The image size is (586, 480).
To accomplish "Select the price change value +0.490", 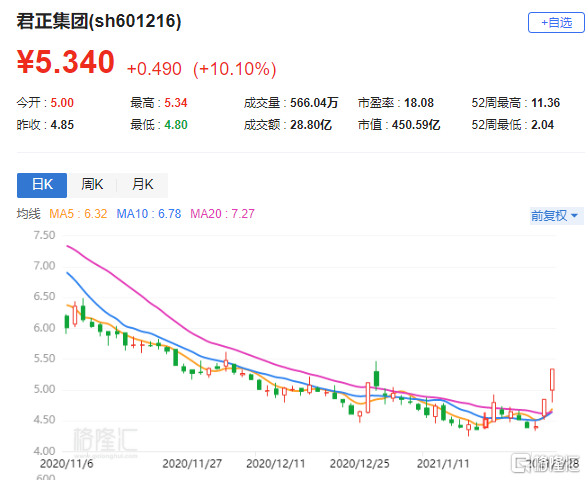I will click(x=154, y=69).
